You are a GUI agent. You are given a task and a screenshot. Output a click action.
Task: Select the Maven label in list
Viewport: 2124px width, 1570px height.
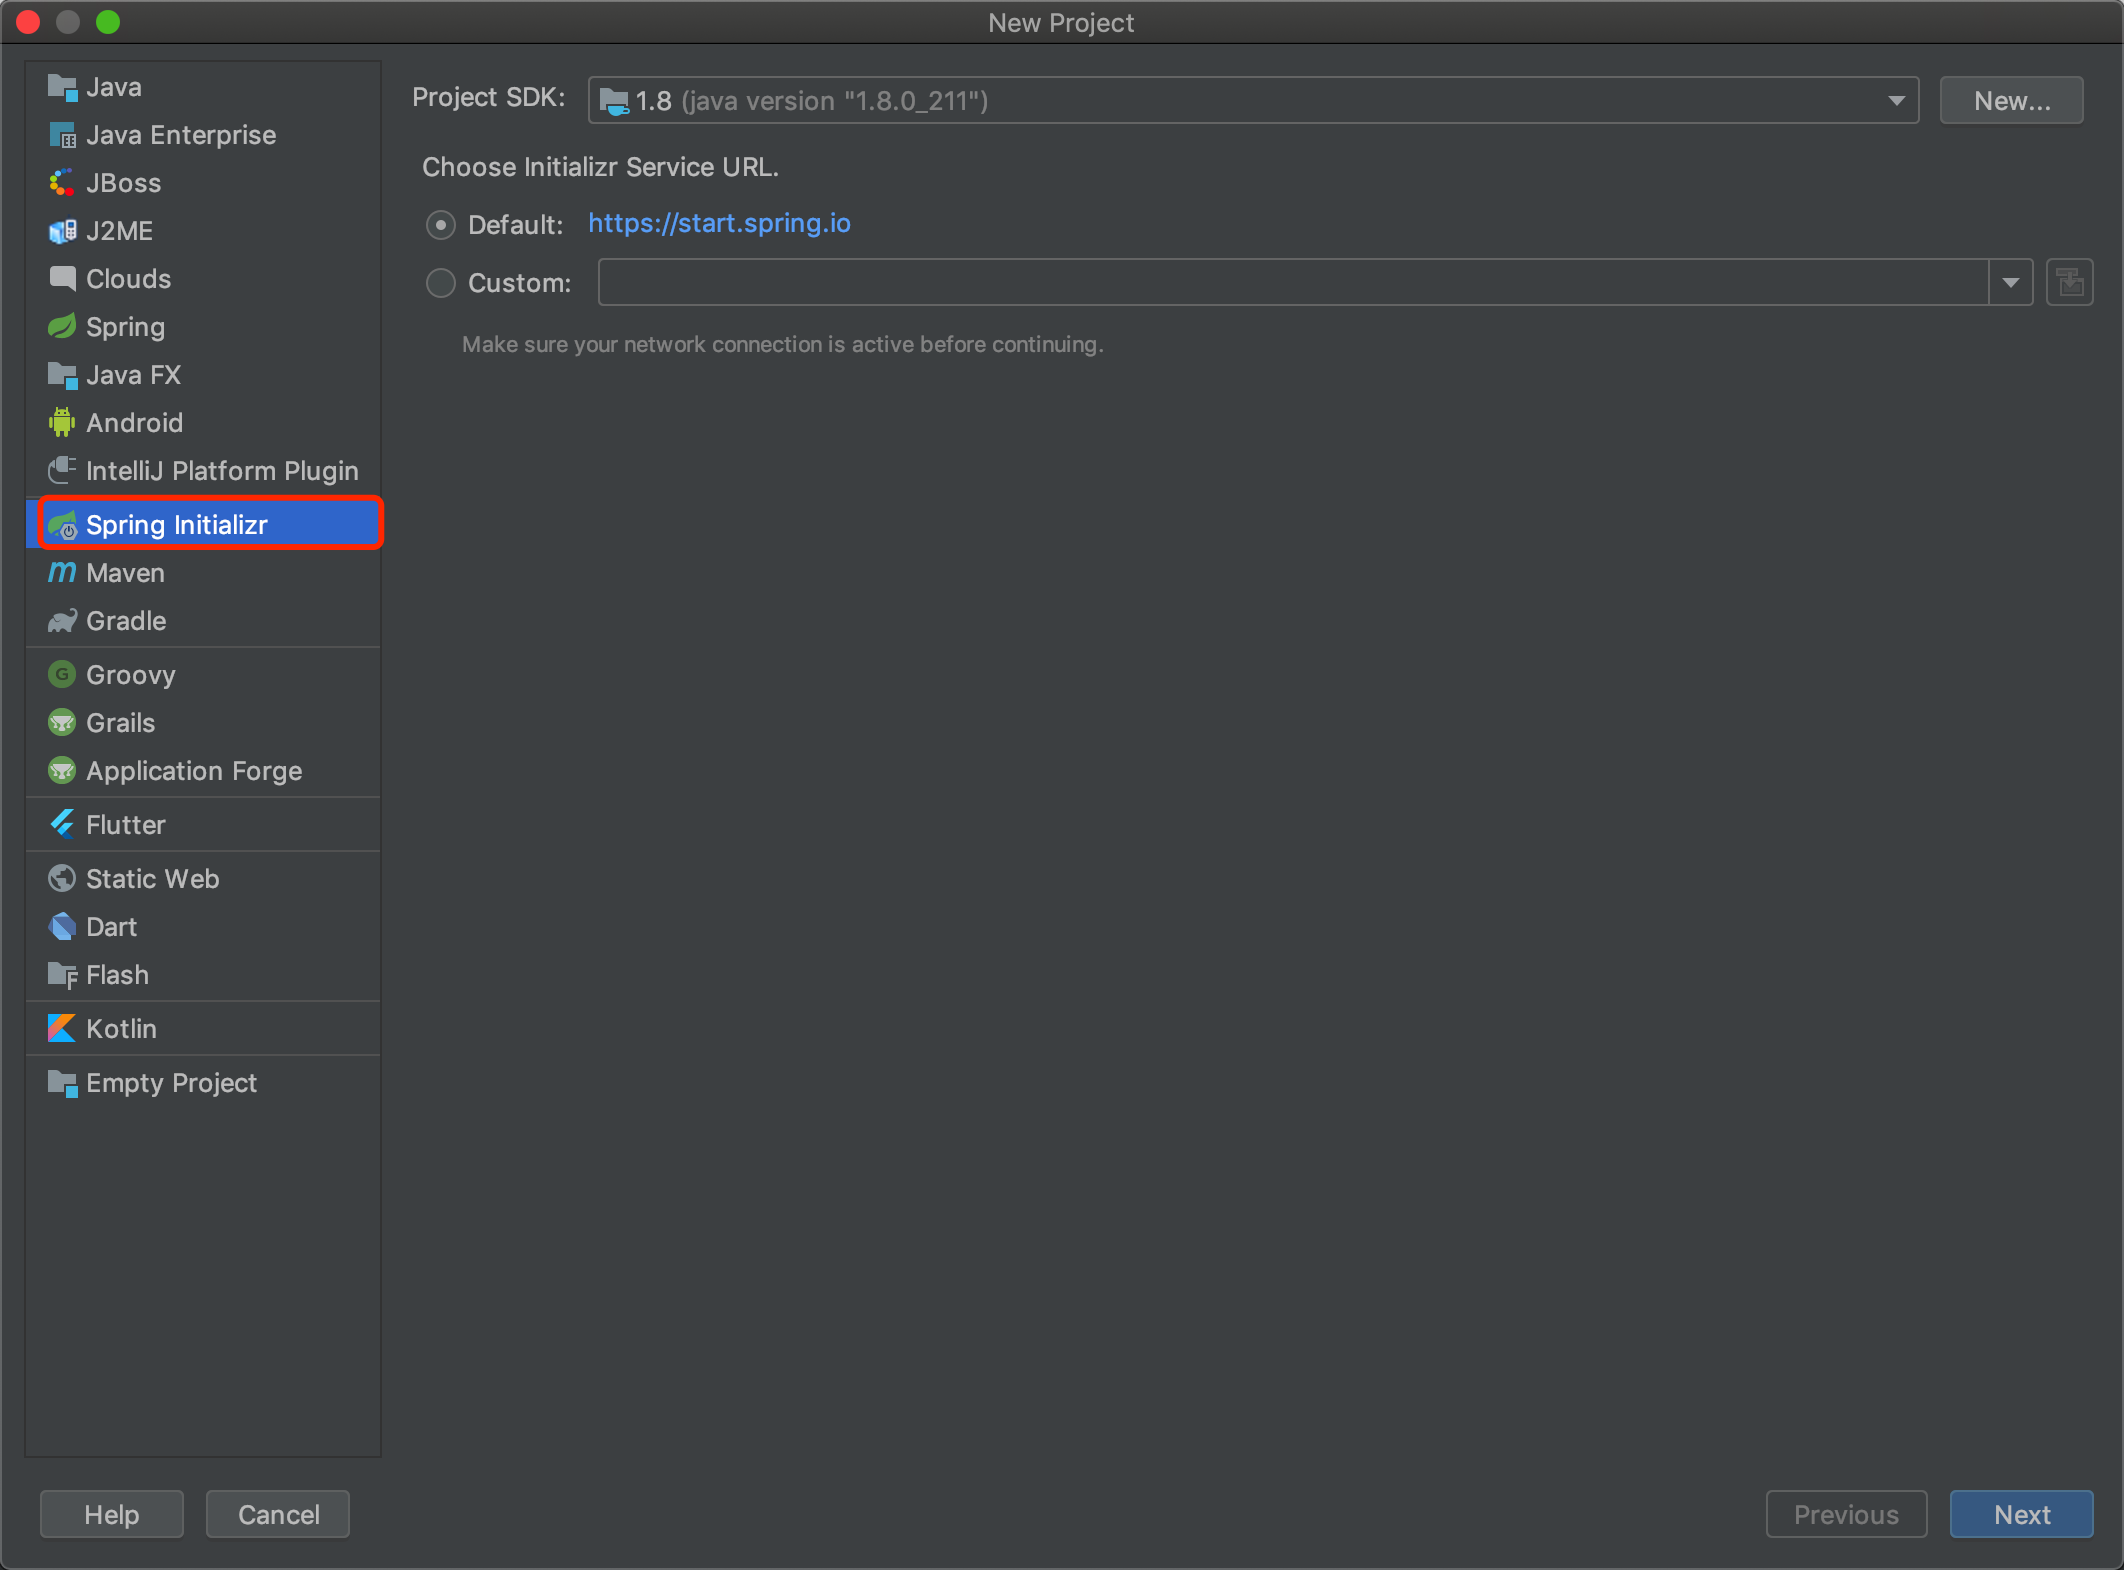tap(125, 573)
